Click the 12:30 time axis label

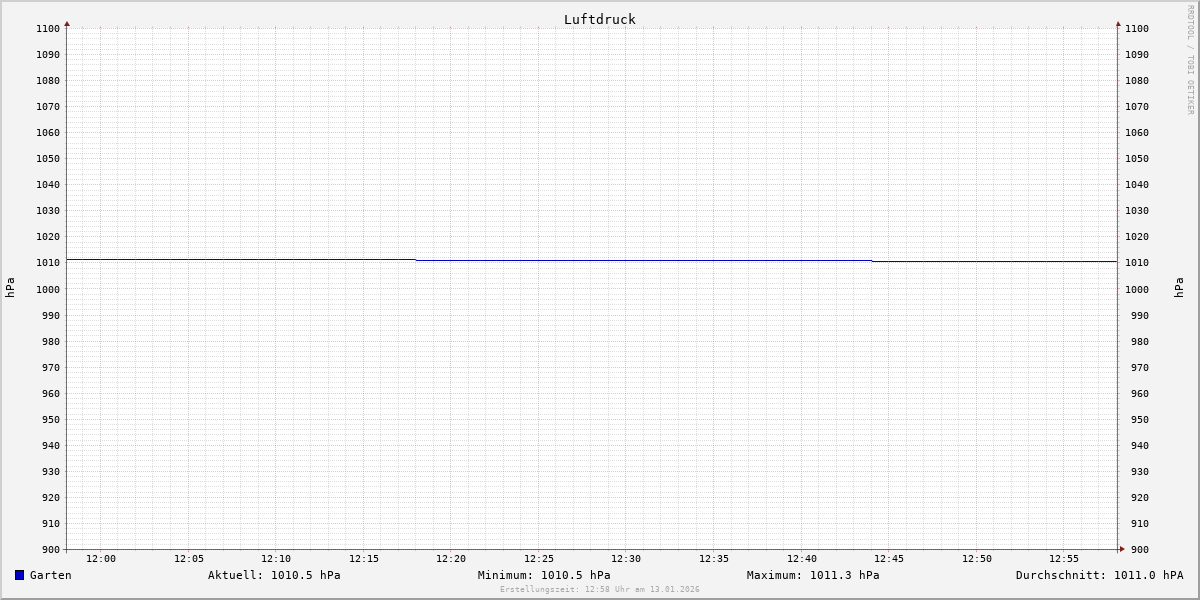pyautogui.click(x=626, y=559)
